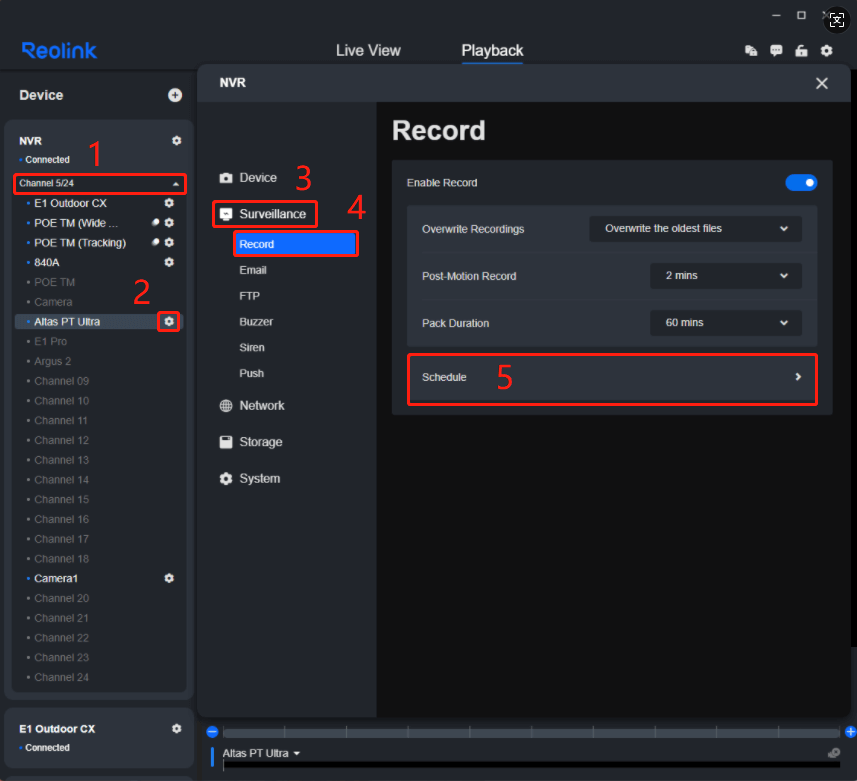
Task: Select the greyed POE TM channel
Action: 54,281
